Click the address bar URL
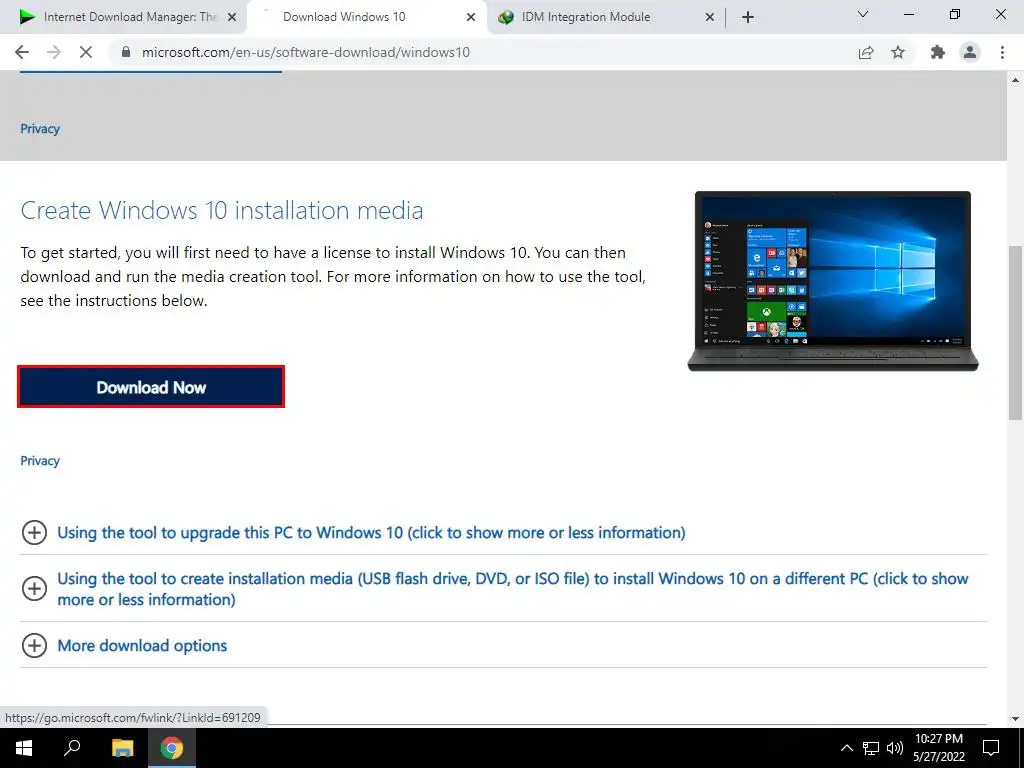The width and height of the screenshot is (1024, 768). 306,52
